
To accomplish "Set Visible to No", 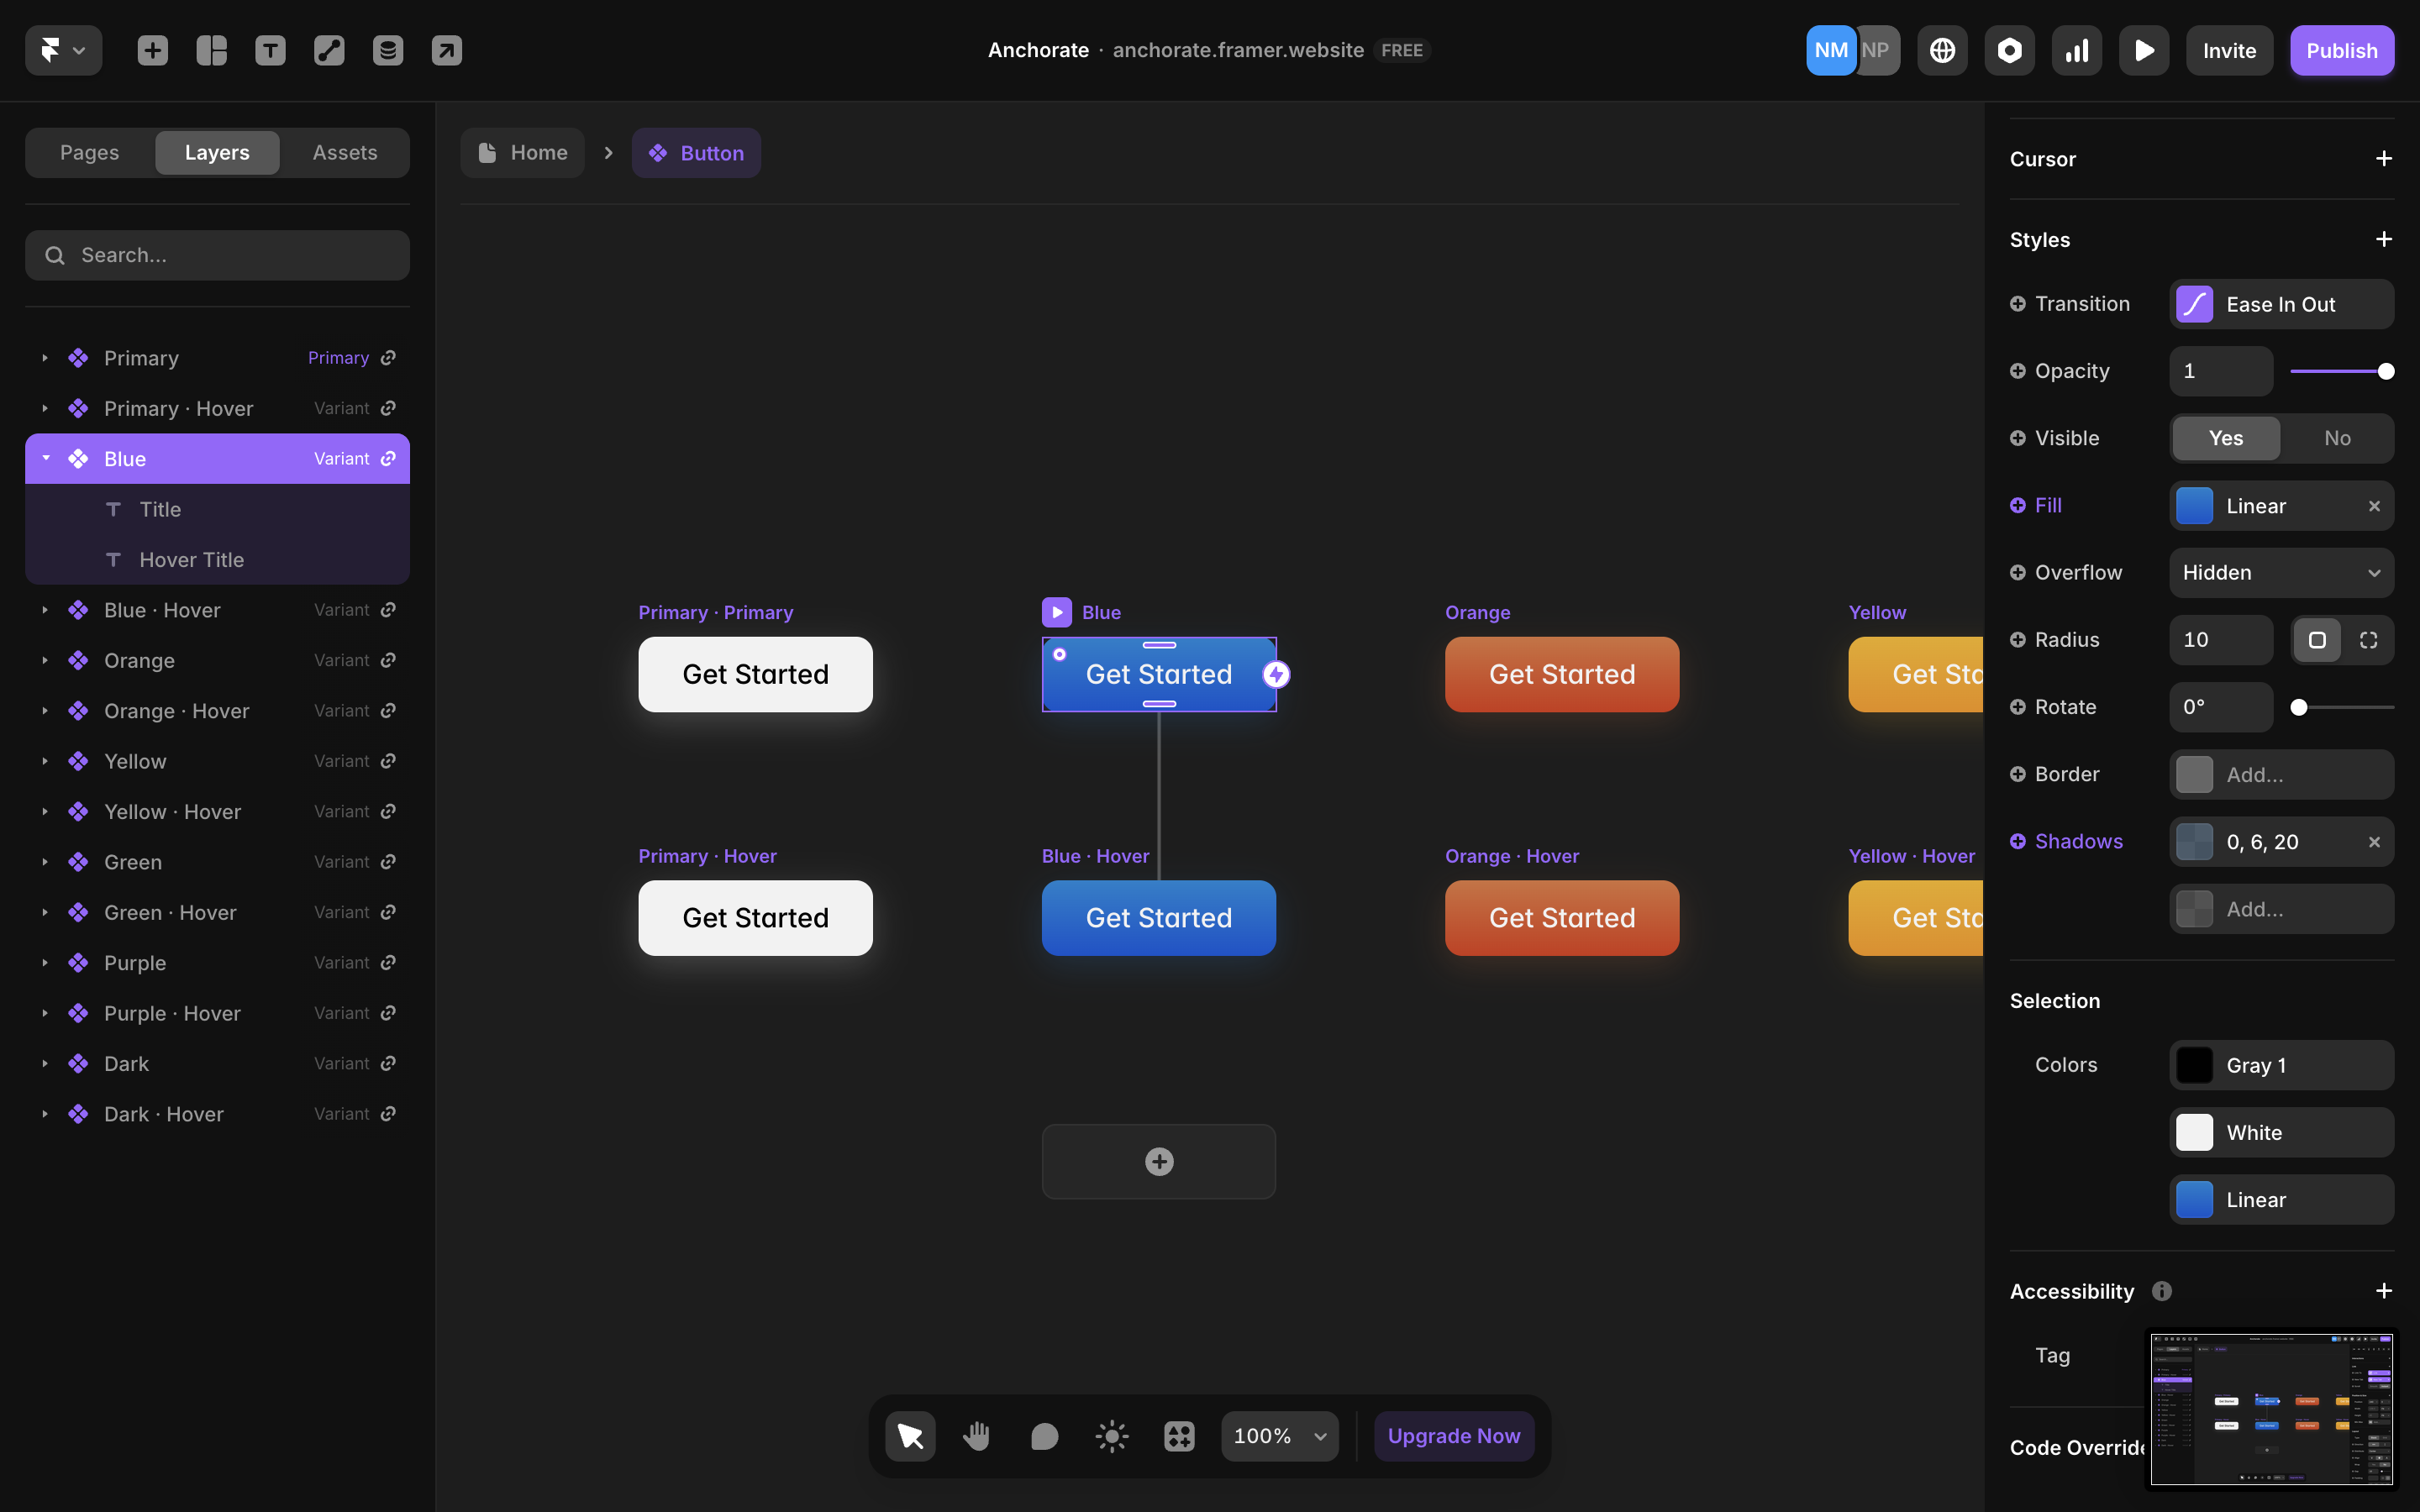I will (2337, 438).
